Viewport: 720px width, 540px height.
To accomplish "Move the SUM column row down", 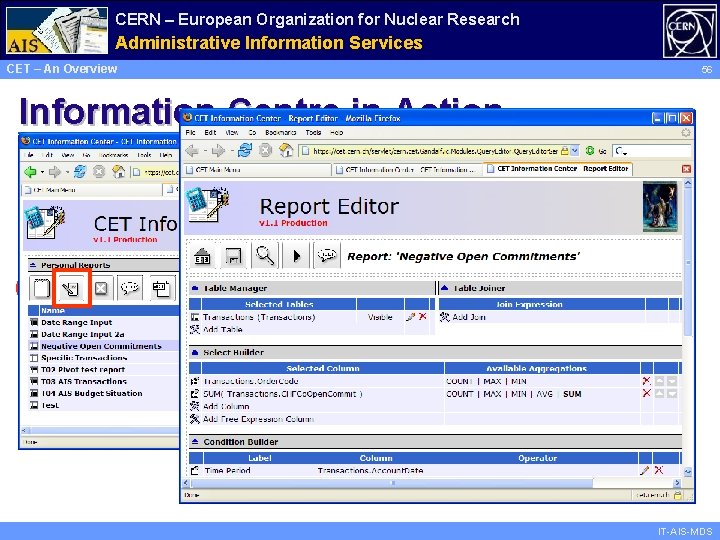I will point(672,394).
